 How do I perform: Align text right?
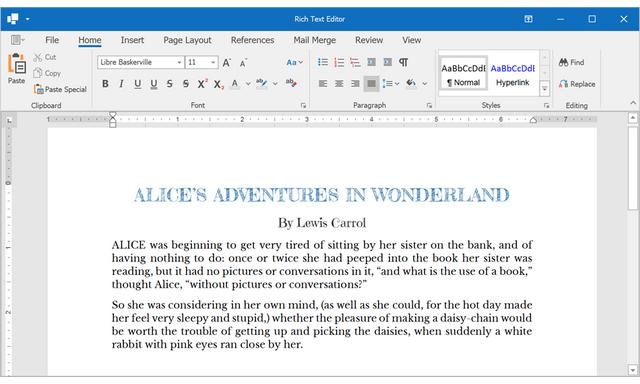pyautogui.click(x=355, y=84)
